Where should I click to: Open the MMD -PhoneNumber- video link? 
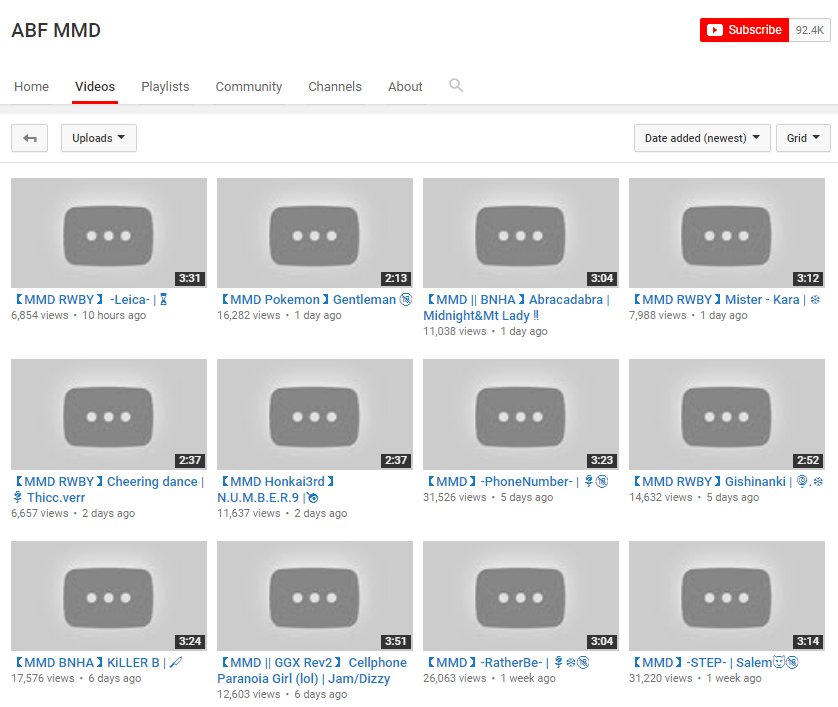point(516,481)
